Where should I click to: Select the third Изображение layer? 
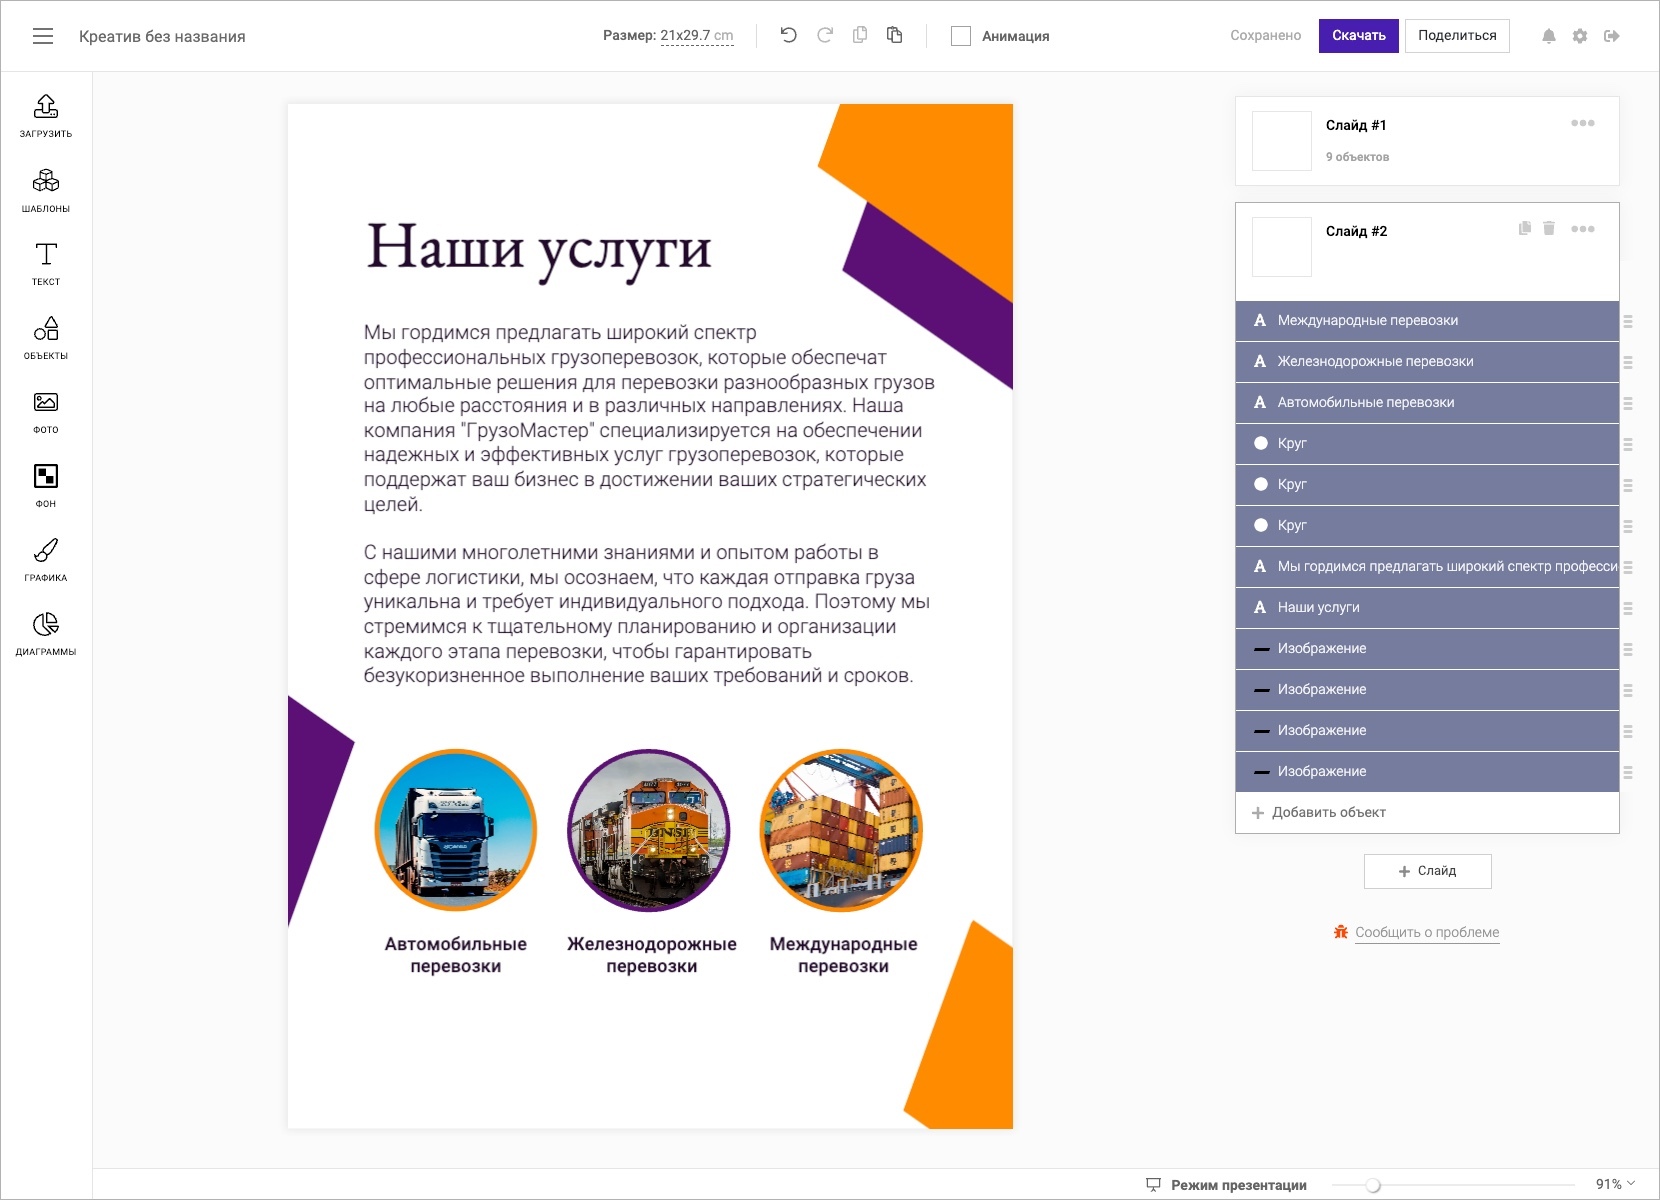pyautogui.click(x=1427, y=731)
